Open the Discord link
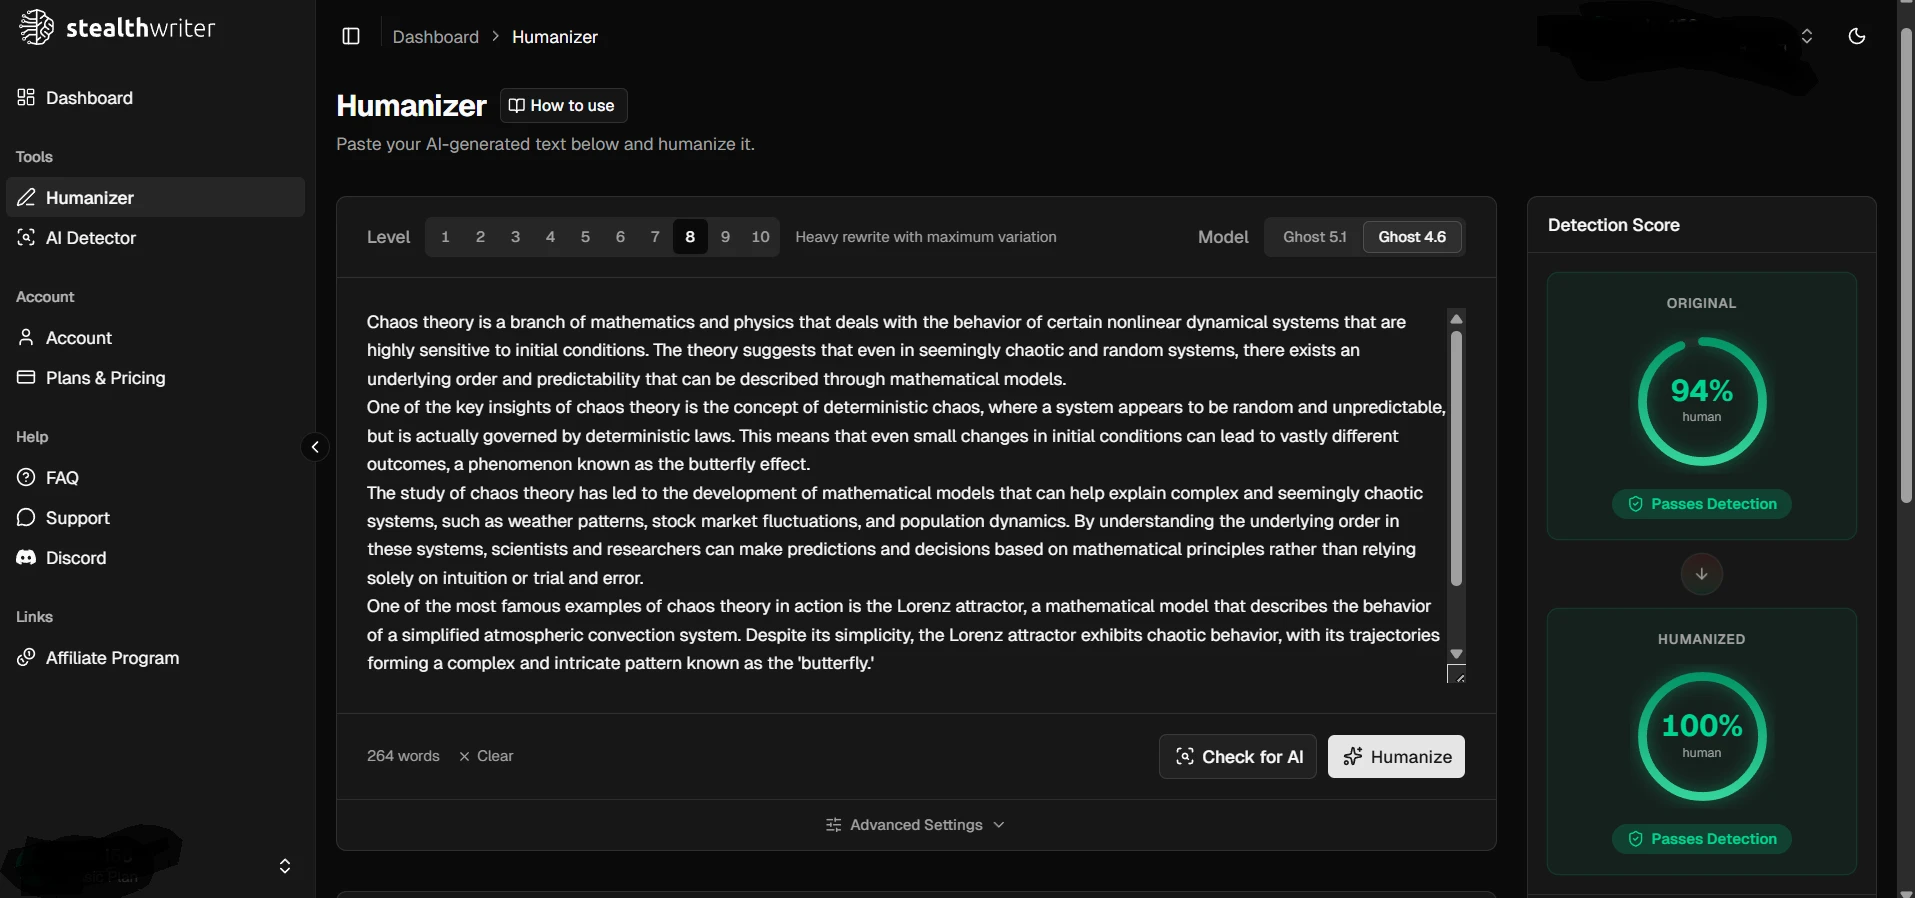The height and width of the screenshot is (898, 1915). 155,558
